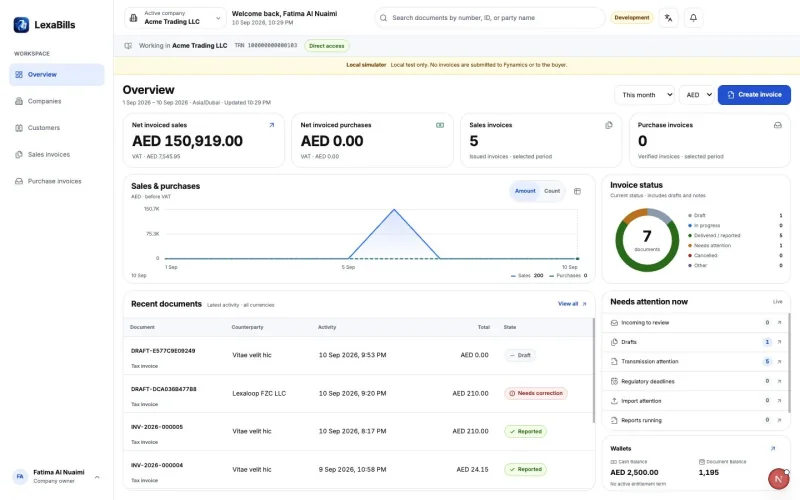Switch chart to Amount view
Viewport: 800px width, 500px height.
[x=525, y=191]
